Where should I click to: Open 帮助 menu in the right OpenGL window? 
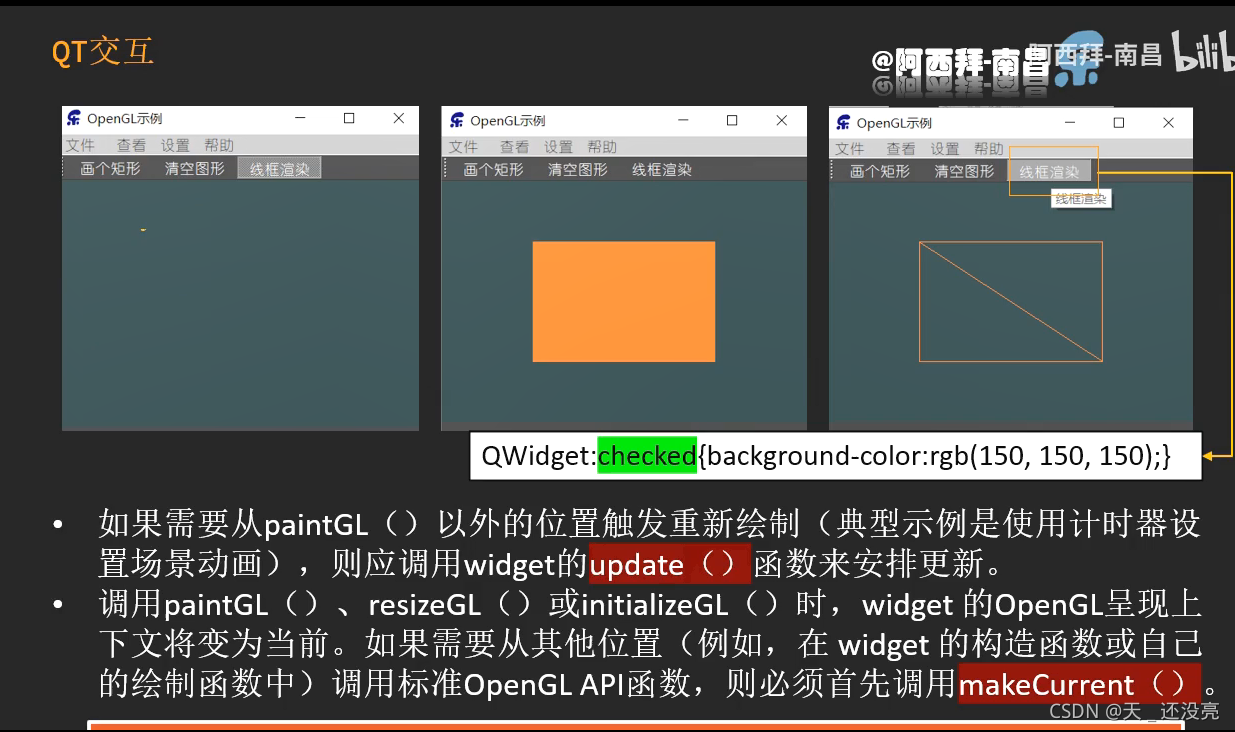[989, 148]
